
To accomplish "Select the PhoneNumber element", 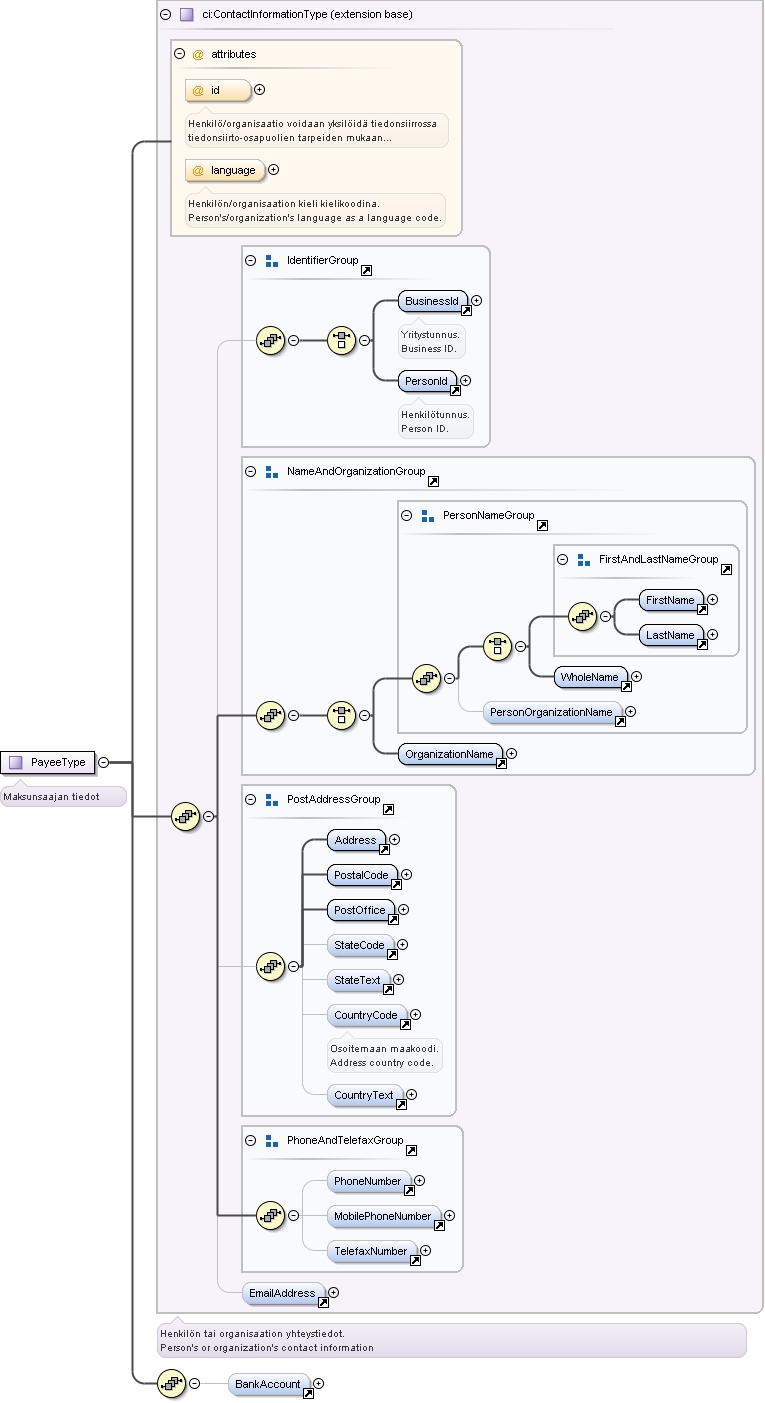I will pos(369,1182).
